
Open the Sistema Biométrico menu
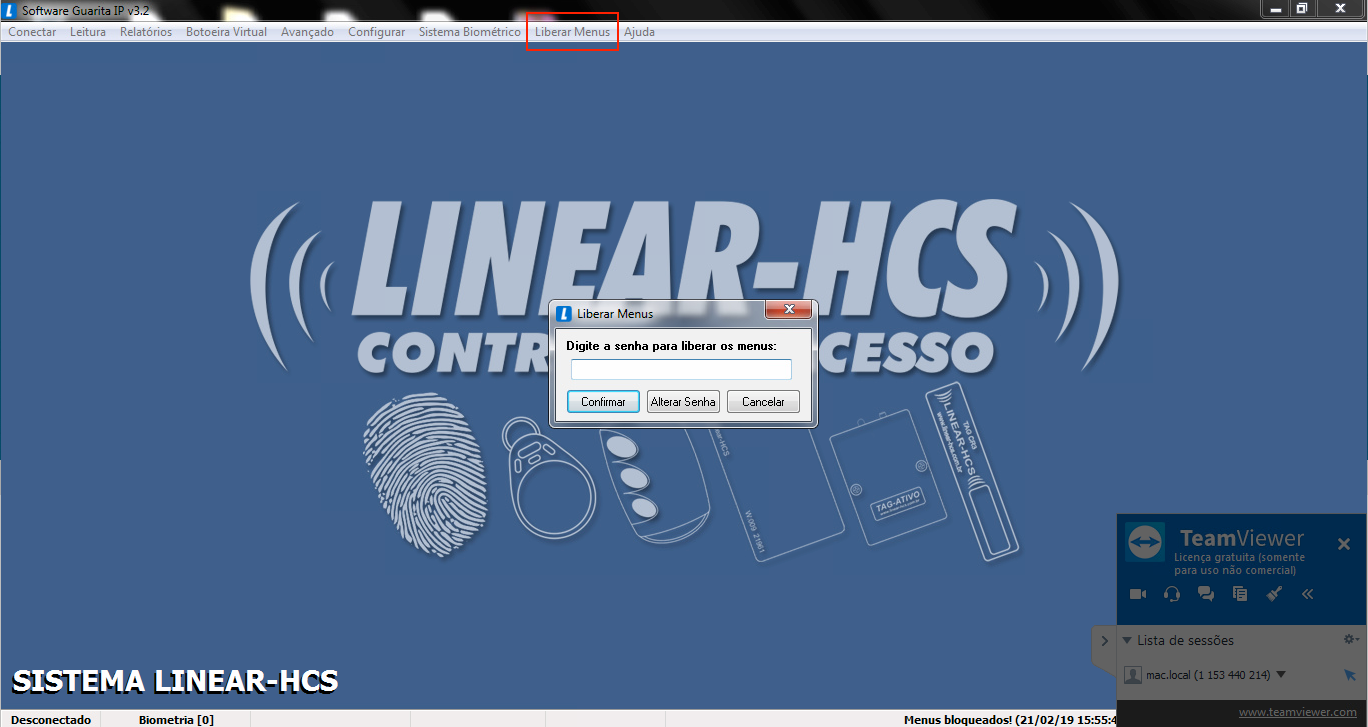coord(470,32)
